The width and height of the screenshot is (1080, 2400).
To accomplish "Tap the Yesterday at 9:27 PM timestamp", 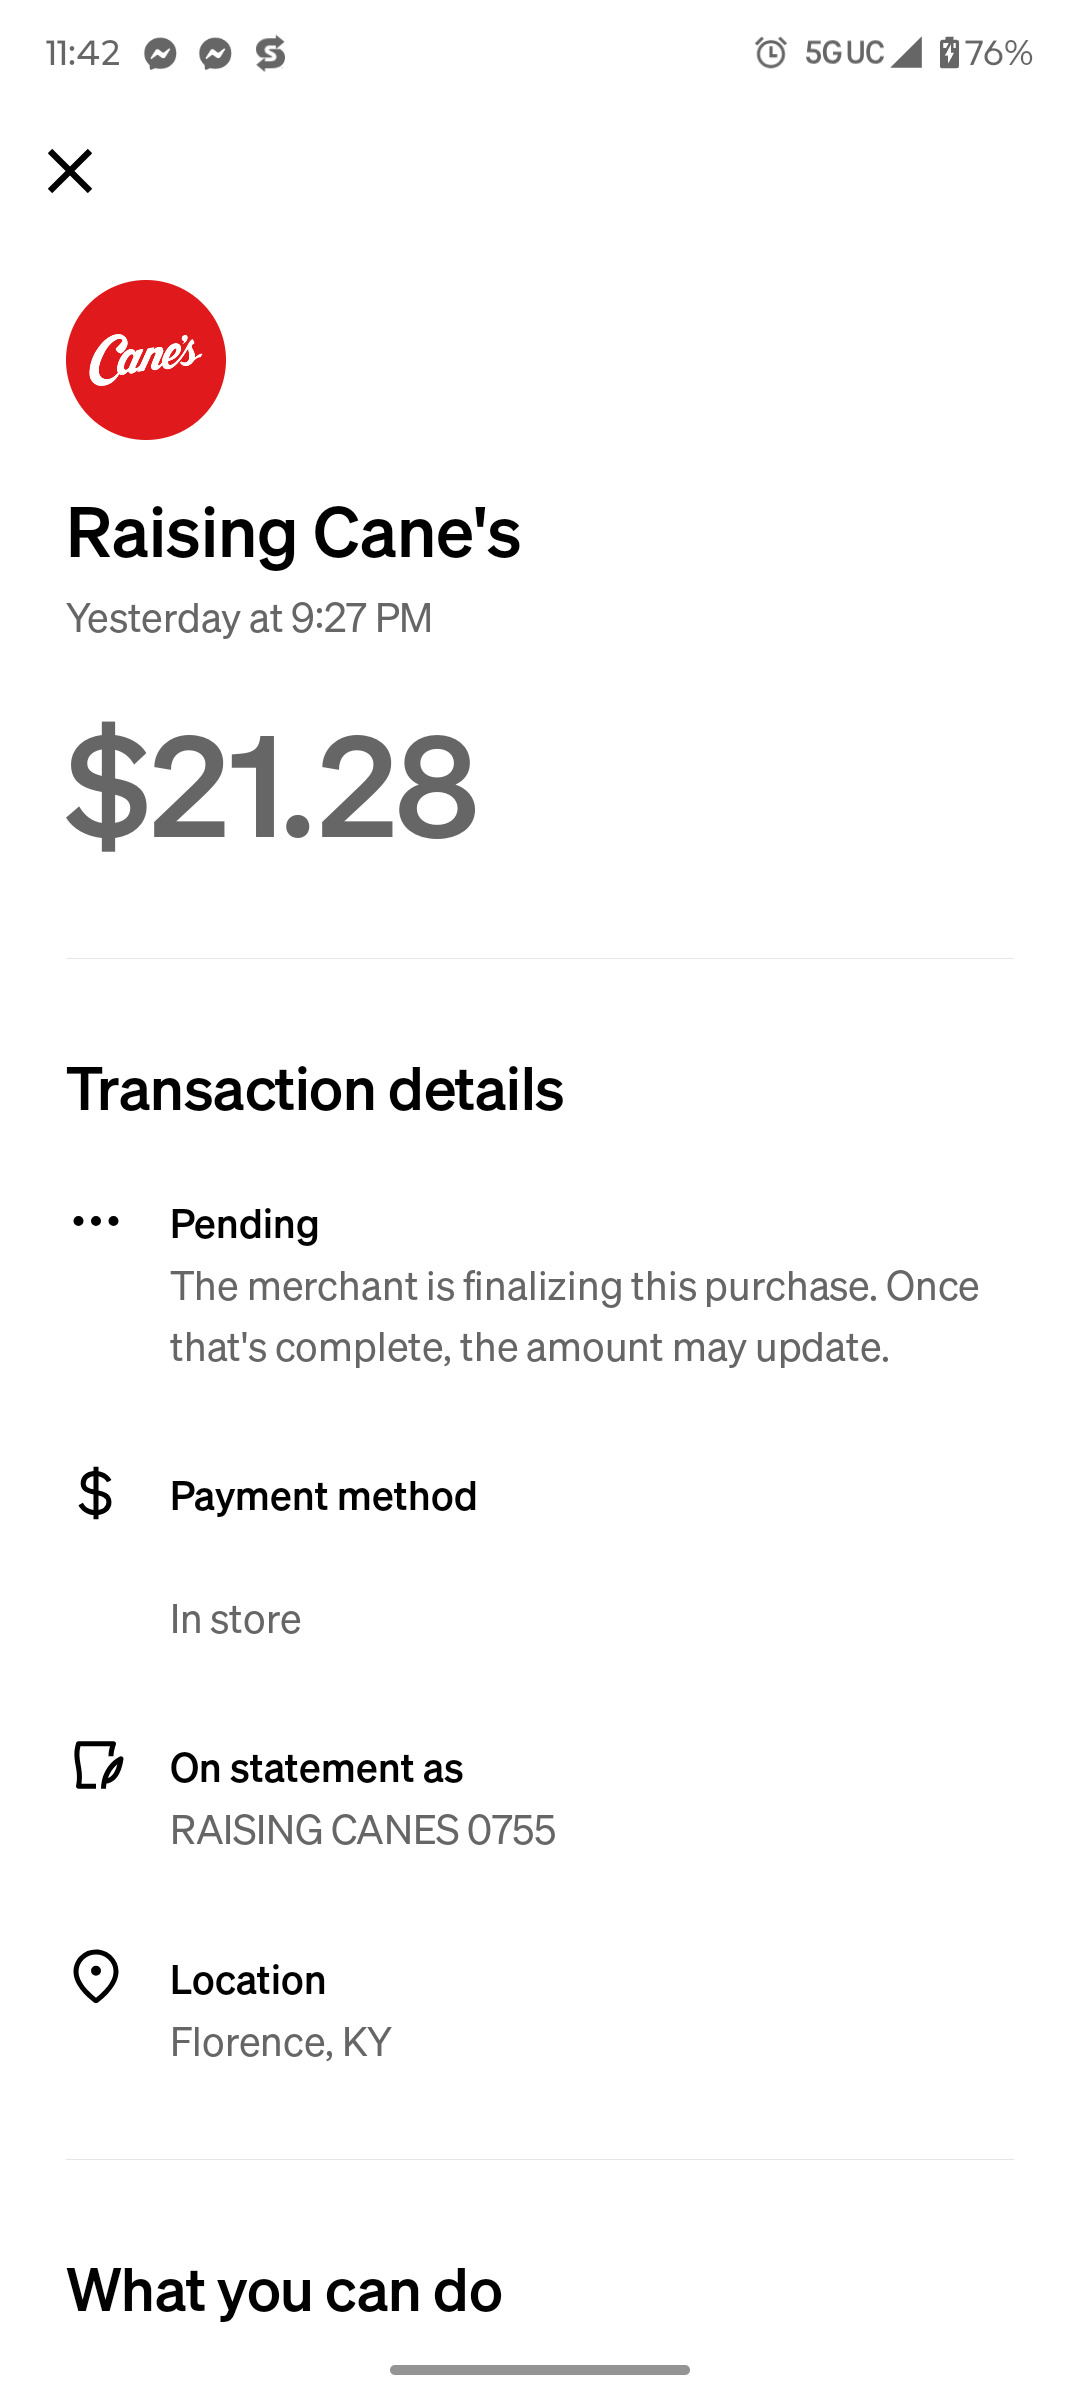I will tap(249, 618).
